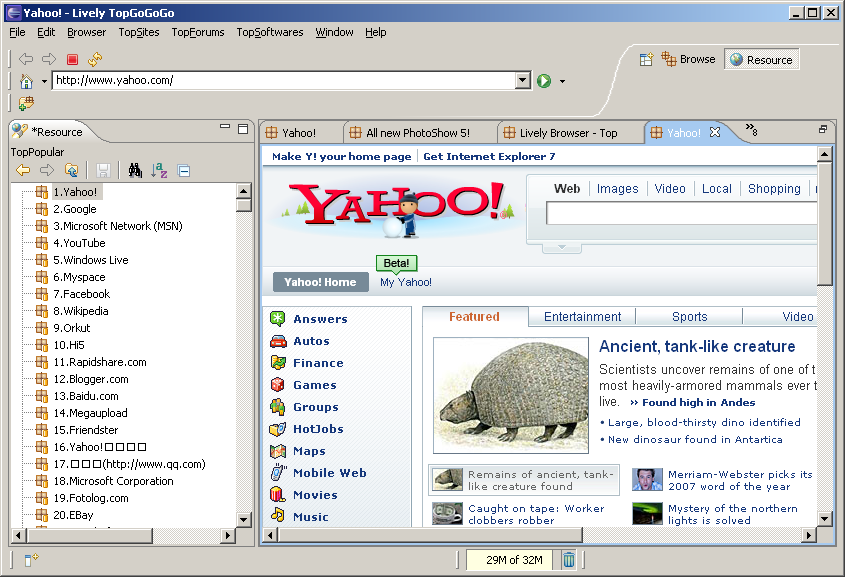This screenshot has width=845, height=577.
Task: Go to the home page icon
Action: coord(26,81)
